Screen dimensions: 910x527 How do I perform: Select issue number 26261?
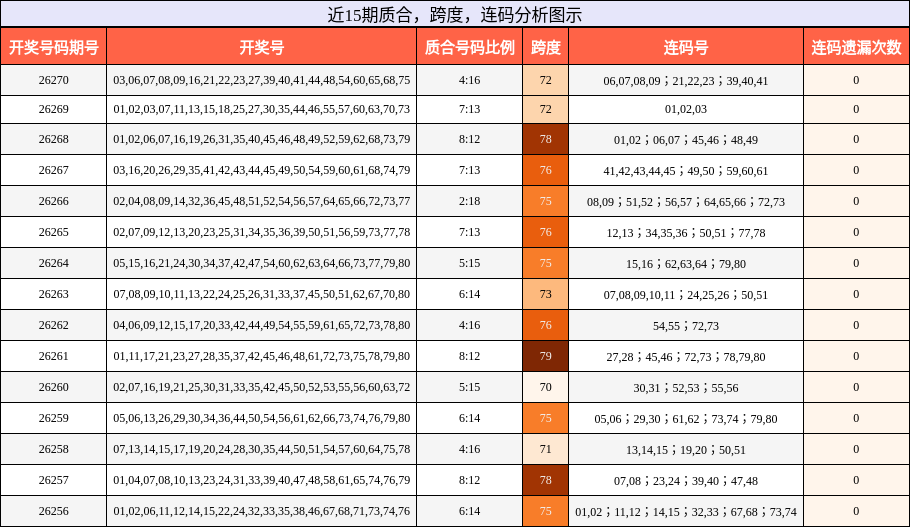tap(53, 356)
